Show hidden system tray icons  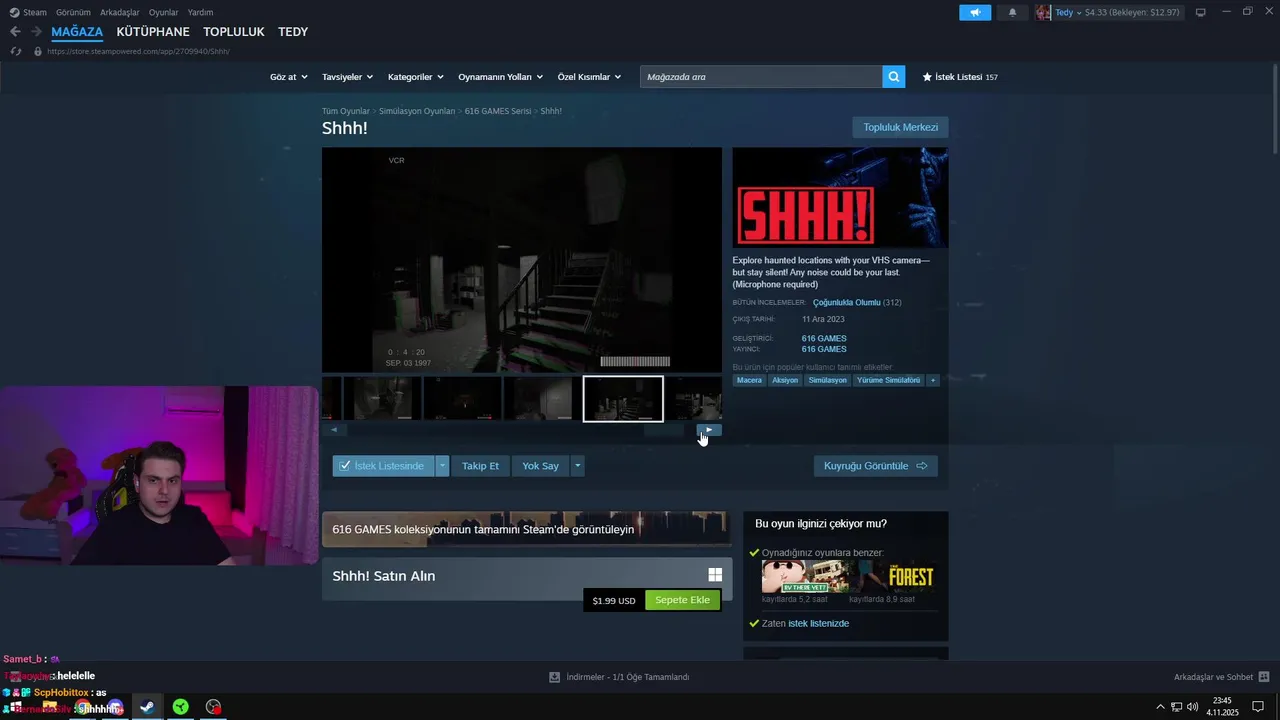coord(1160,707)
